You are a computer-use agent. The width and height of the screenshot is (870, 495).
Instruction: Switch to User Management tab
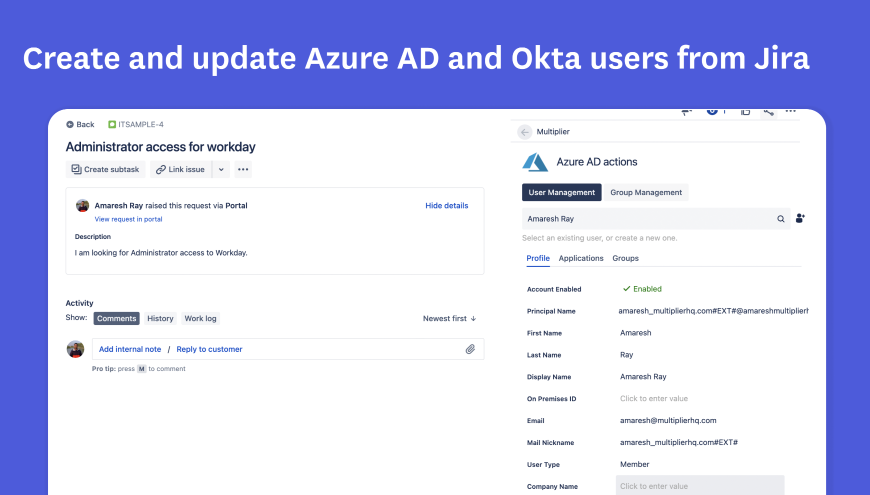[x=562, y=193]
